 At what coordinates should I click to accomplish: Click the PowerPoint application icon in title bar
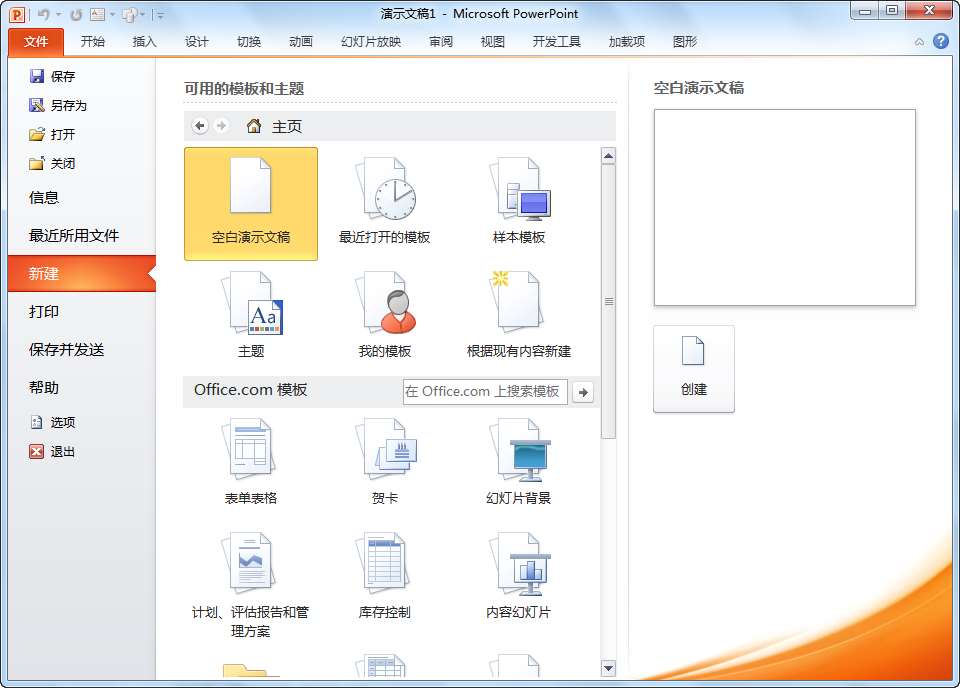(17, 14)
